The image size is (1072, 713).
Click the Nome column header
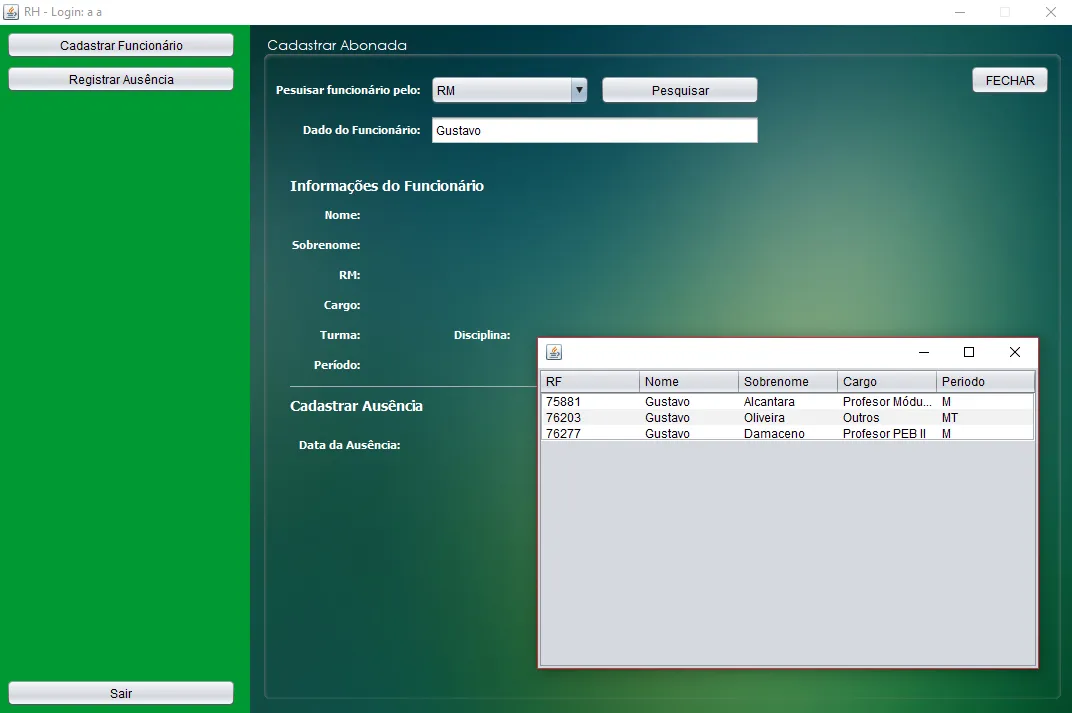tap(688, 382)
